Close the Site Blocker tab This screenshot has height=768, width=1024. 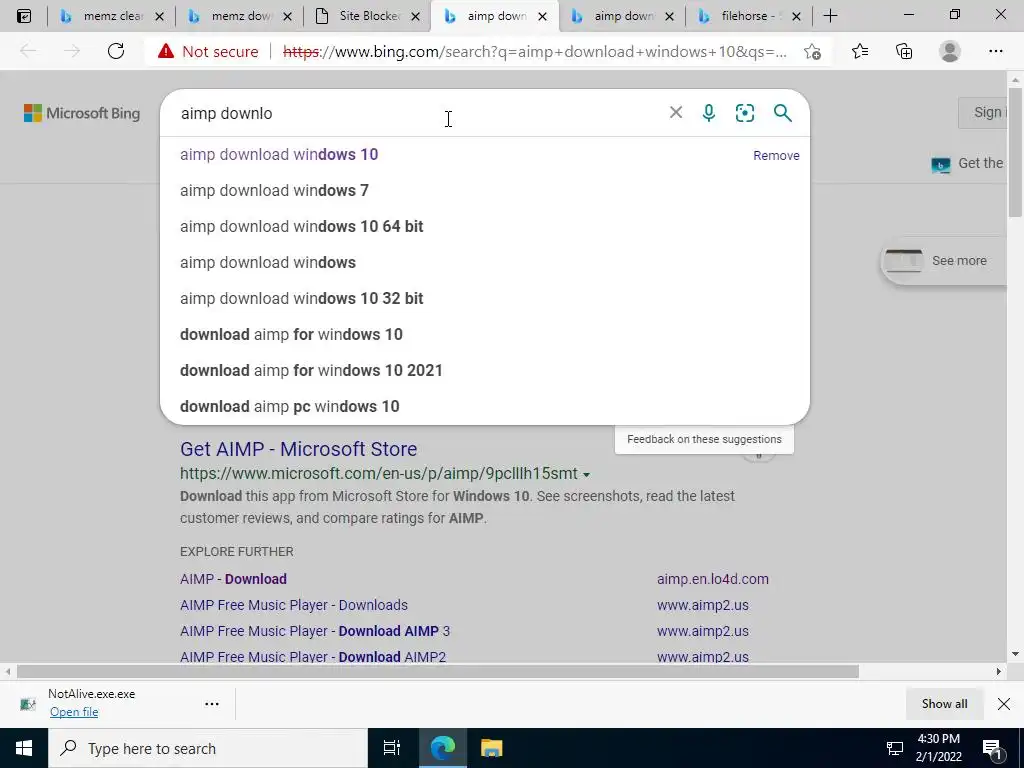tap(415, 17)
